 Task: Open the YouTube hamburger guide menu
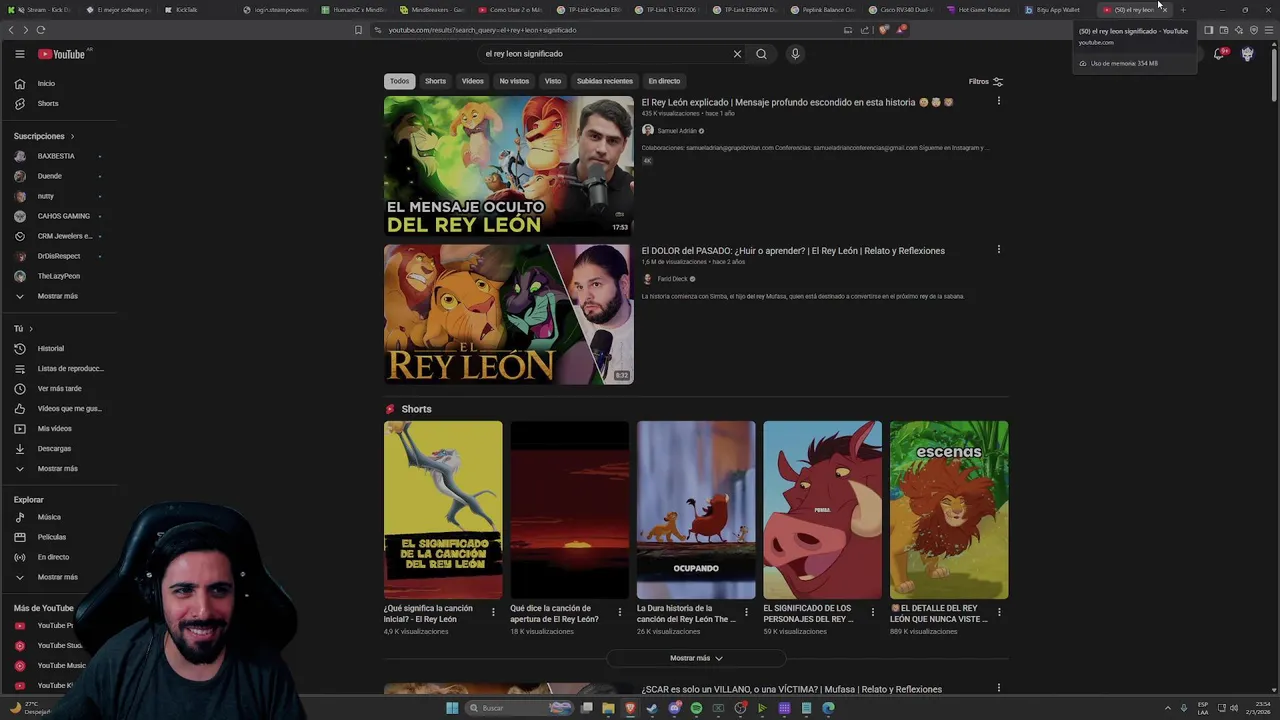coord(19,54)
